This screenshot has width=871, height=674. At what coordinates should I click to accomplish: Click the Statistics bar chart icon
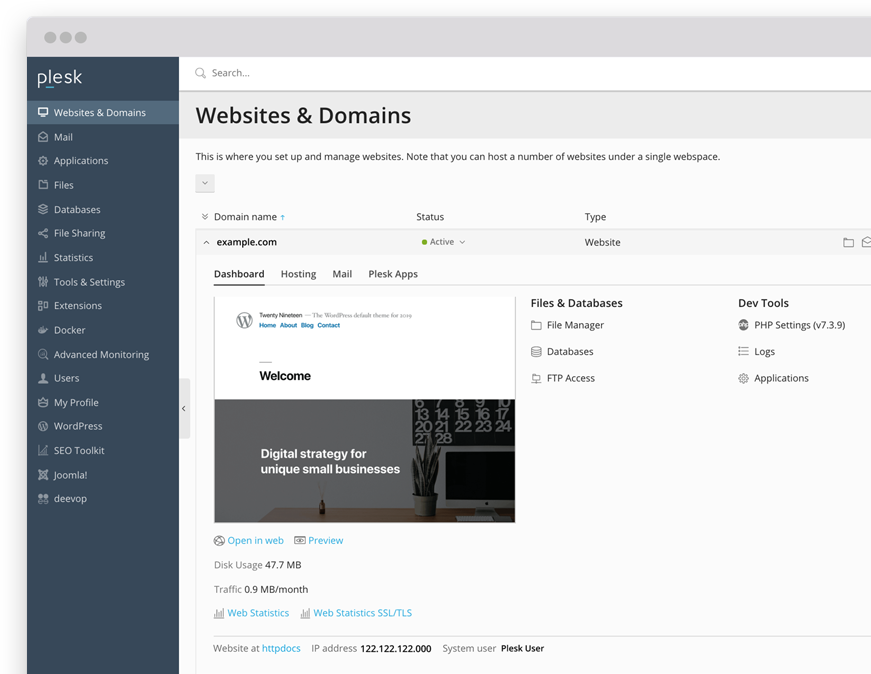pos(43,257)
